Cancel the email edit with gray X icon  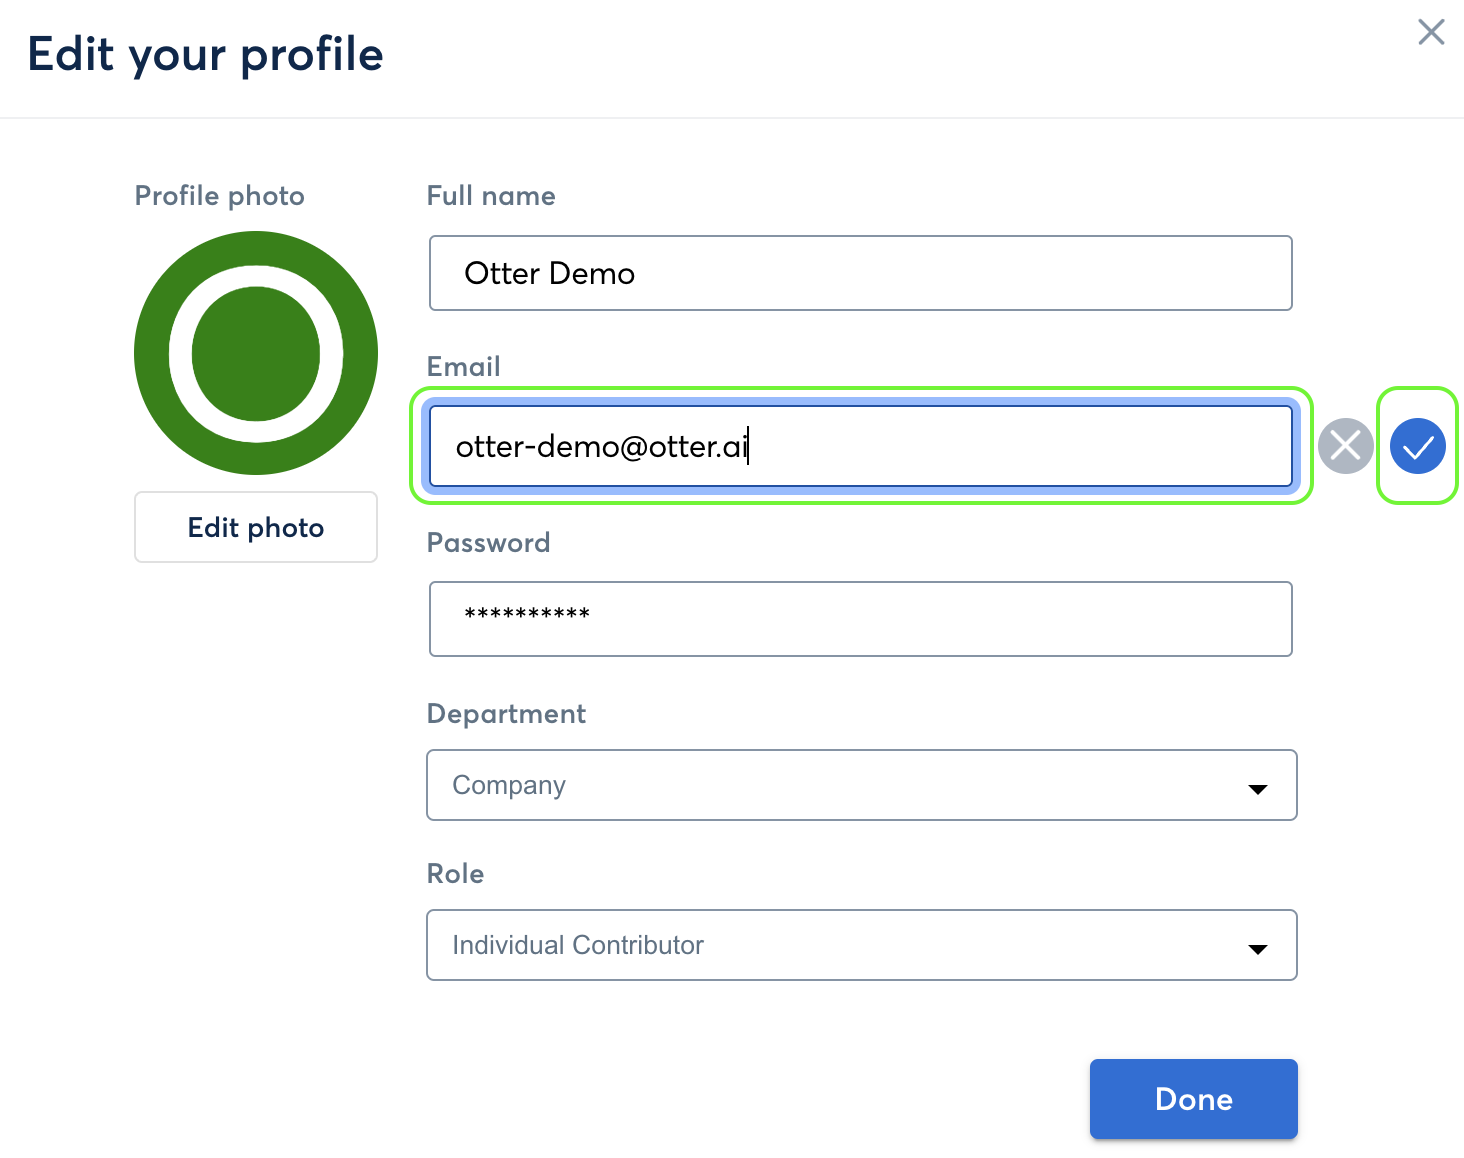coord(1345,446)
